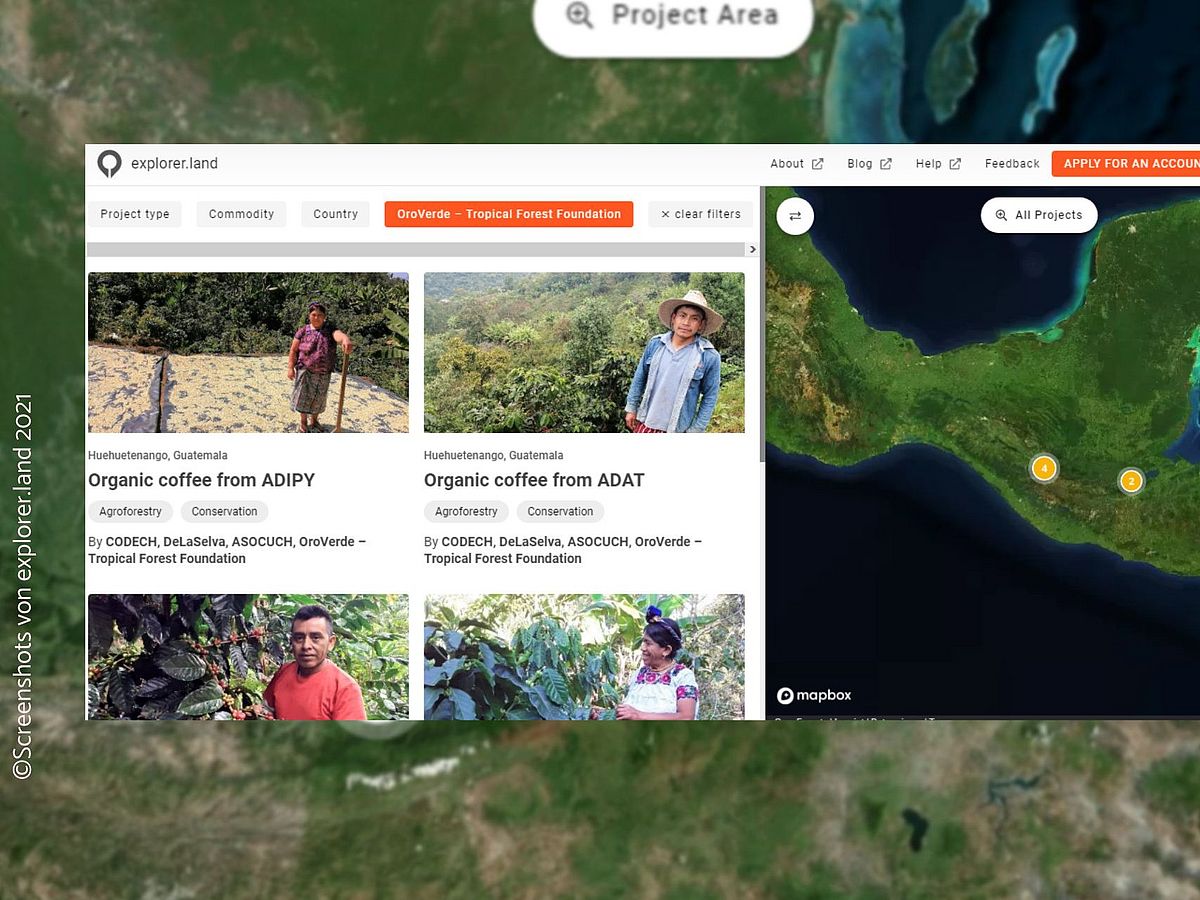Open the Organic coffee from ADIPY title

pos(201,480)
